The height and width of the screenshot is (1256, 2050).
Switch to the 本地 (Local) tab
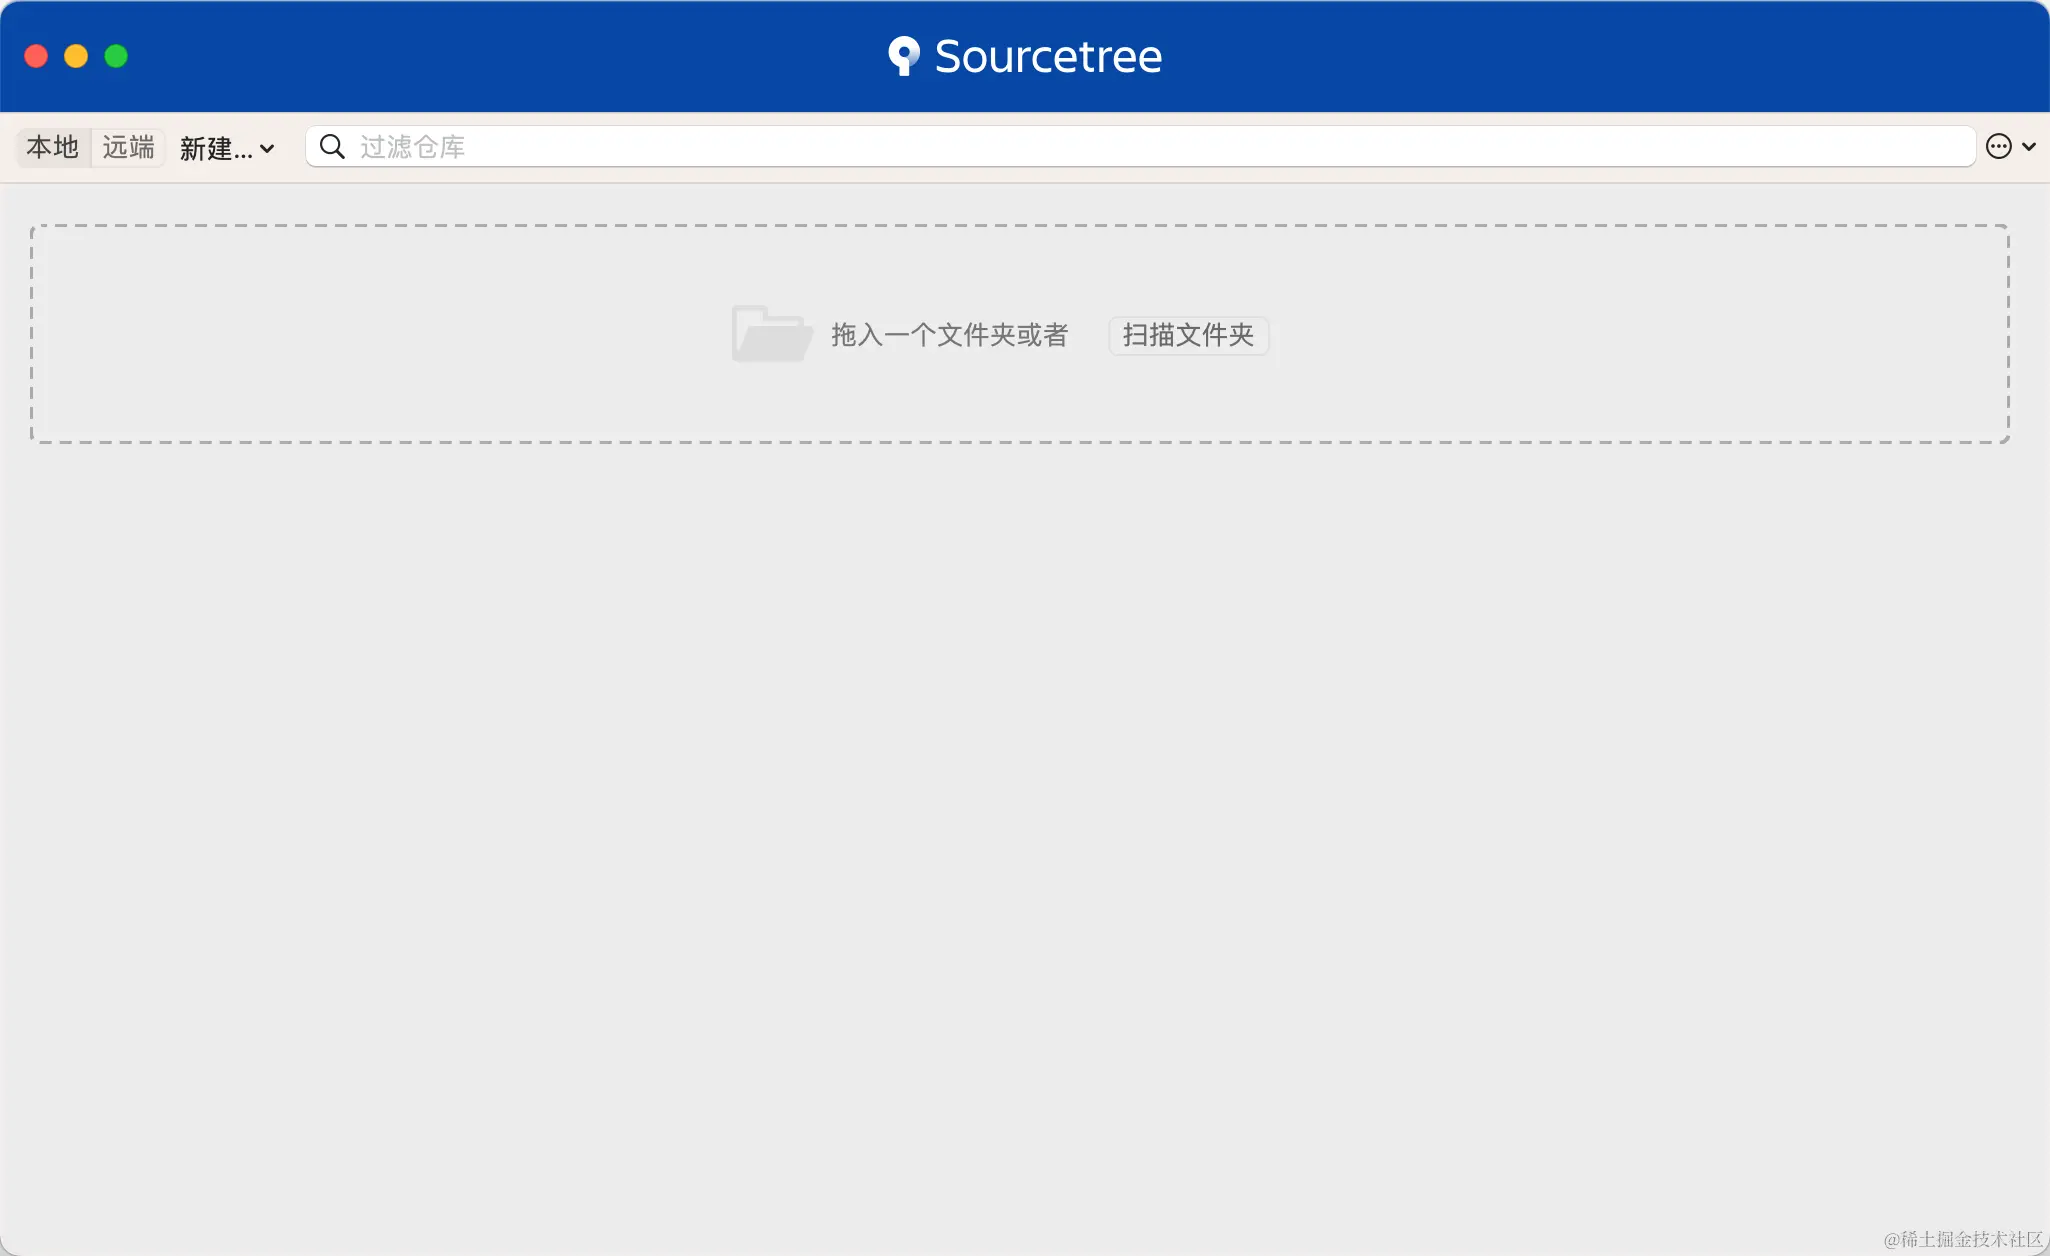(x=52, y=147)
